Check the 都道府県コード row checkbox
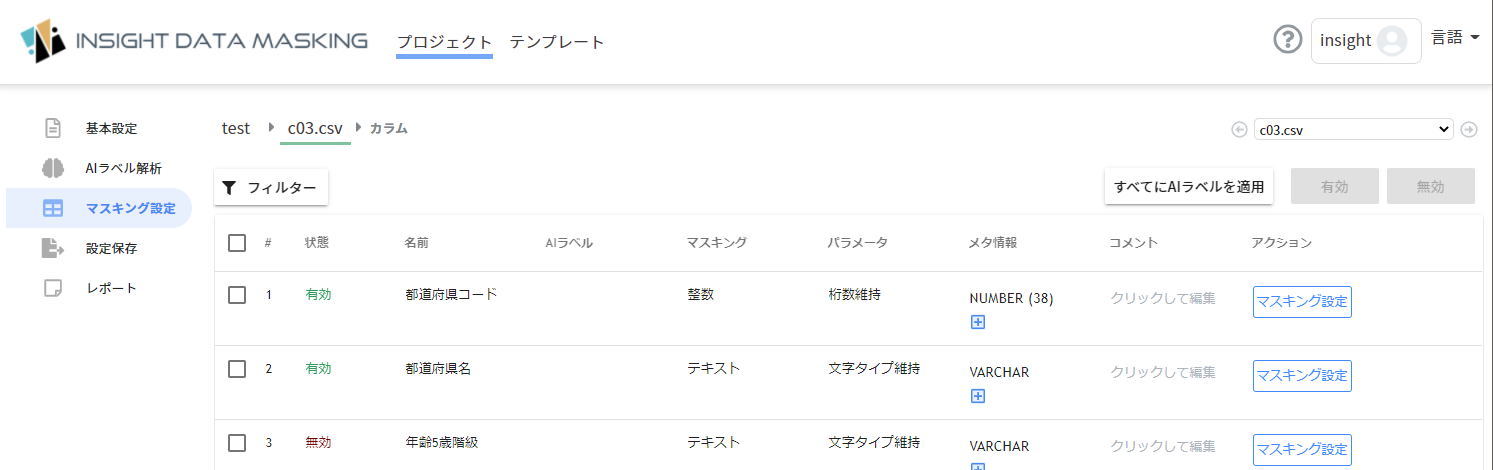 point(237,294)
